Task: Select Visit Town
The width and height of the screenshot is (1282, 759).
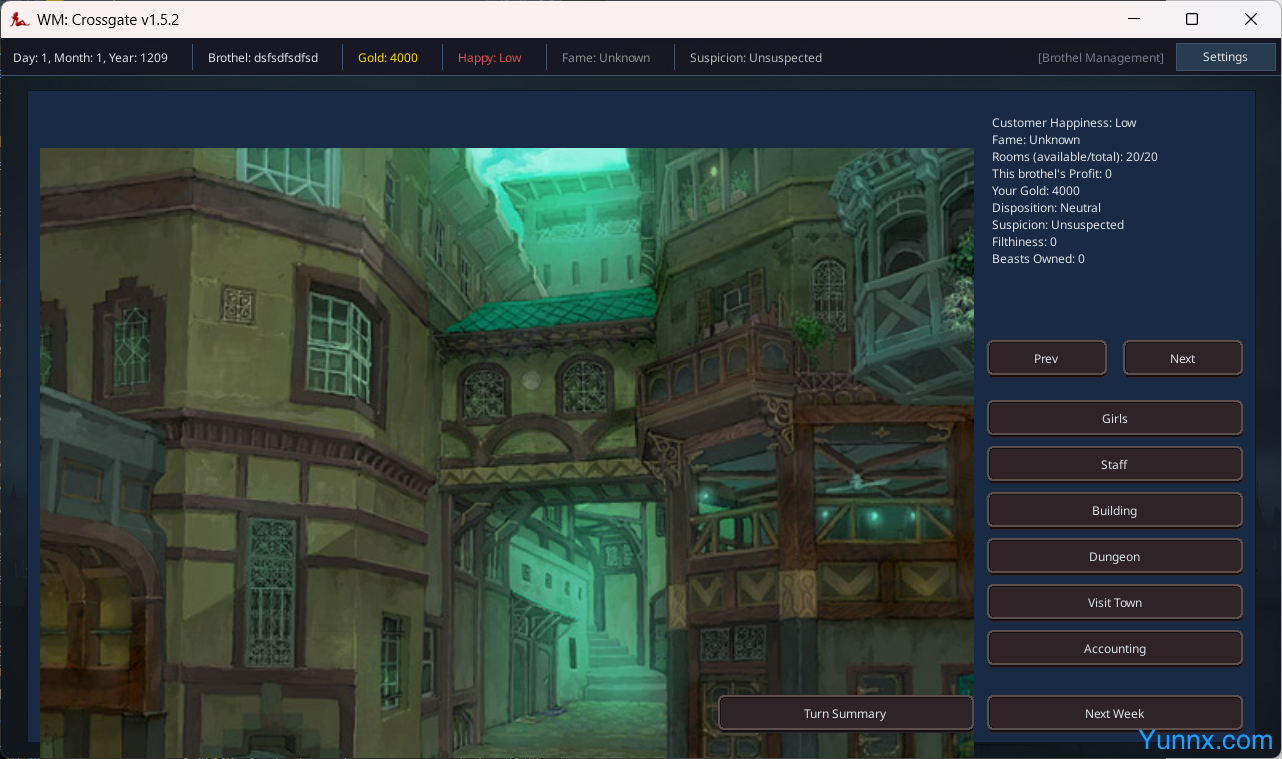Action: 1114,602
